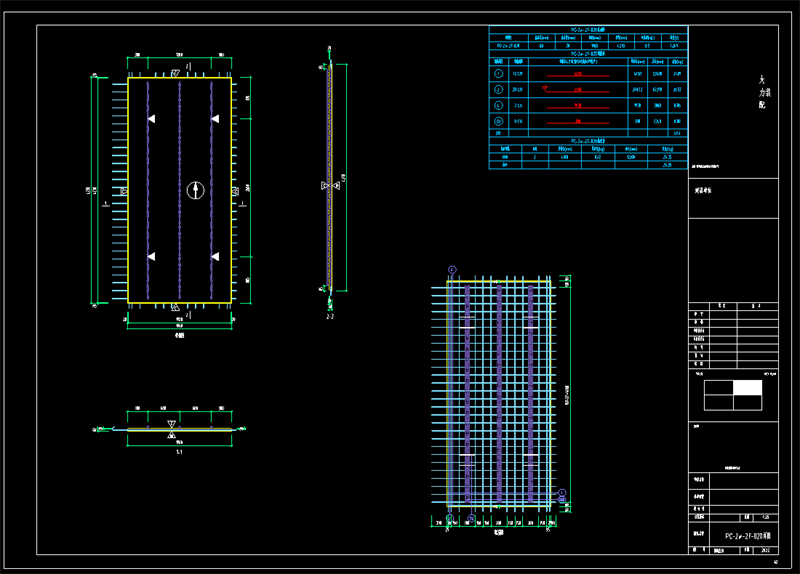Select the section triangle at plan view top edge
Screen dimensions: 800x574
coord(175,73)
